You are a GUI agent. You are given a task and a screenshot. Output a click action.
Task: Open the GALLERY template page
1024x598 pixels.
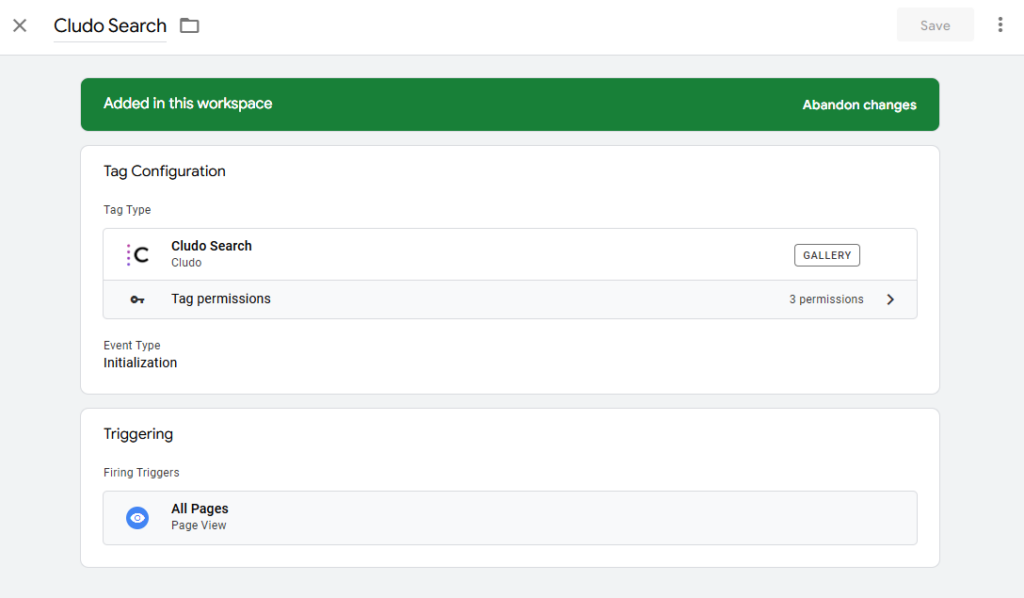tap(826, 255)
